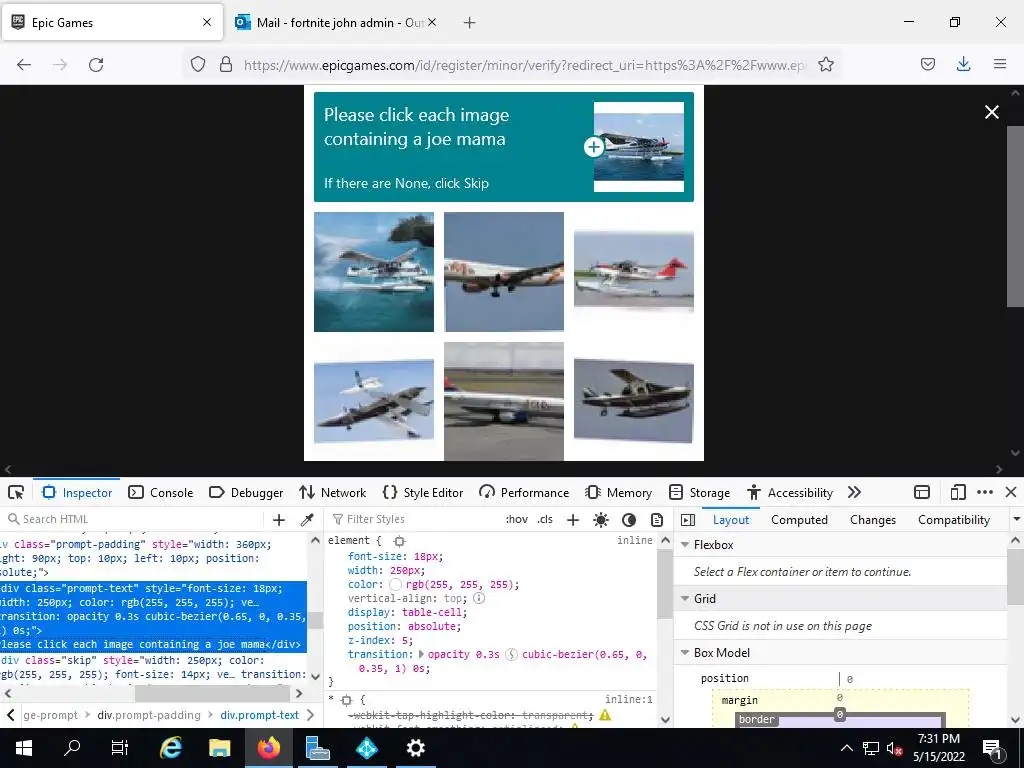Viewport: 1024px width, 768px height.
Task: Toggle print media simulation icon
Action: pos(657,520)
